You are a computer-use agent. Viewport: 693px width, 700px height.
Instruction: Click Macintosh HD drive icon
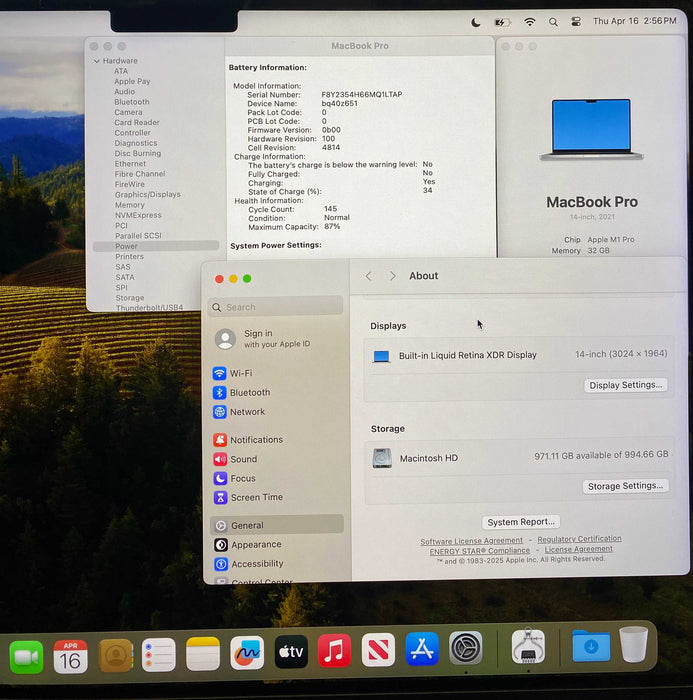[382, 458]
